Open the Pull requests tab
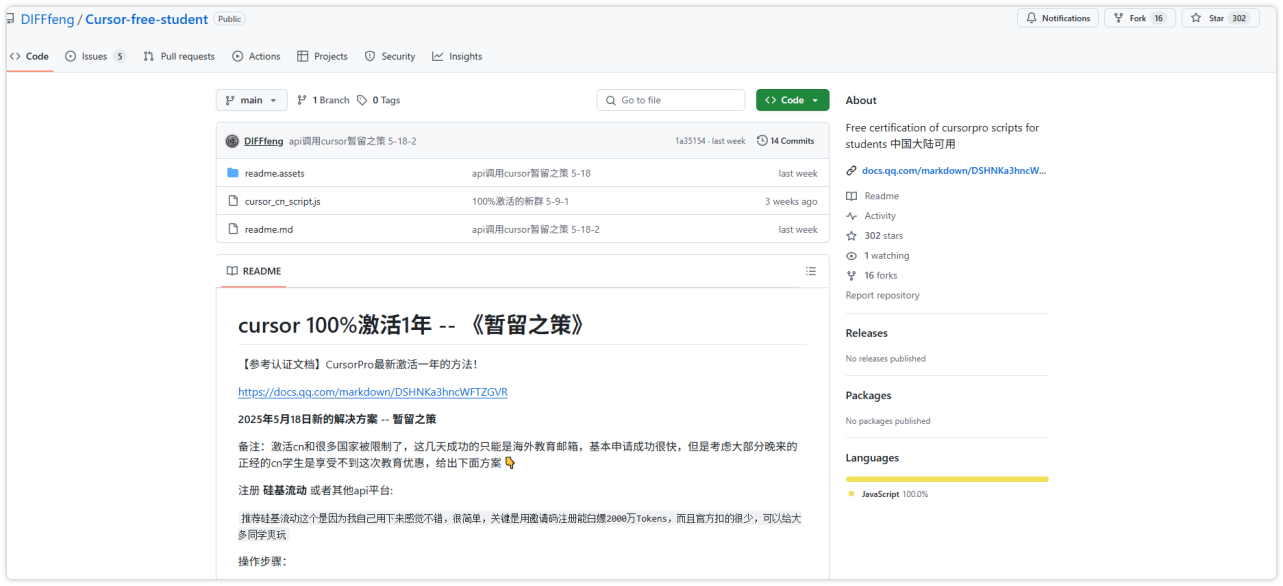This screenshot has height=586, width=1283. 179,56
